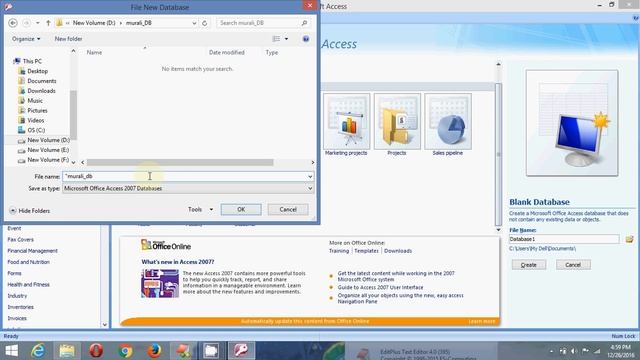Launch Firefox from taskbar
Image resolution: width=640 pixels, height=360 pixels.
click(154, 351)
